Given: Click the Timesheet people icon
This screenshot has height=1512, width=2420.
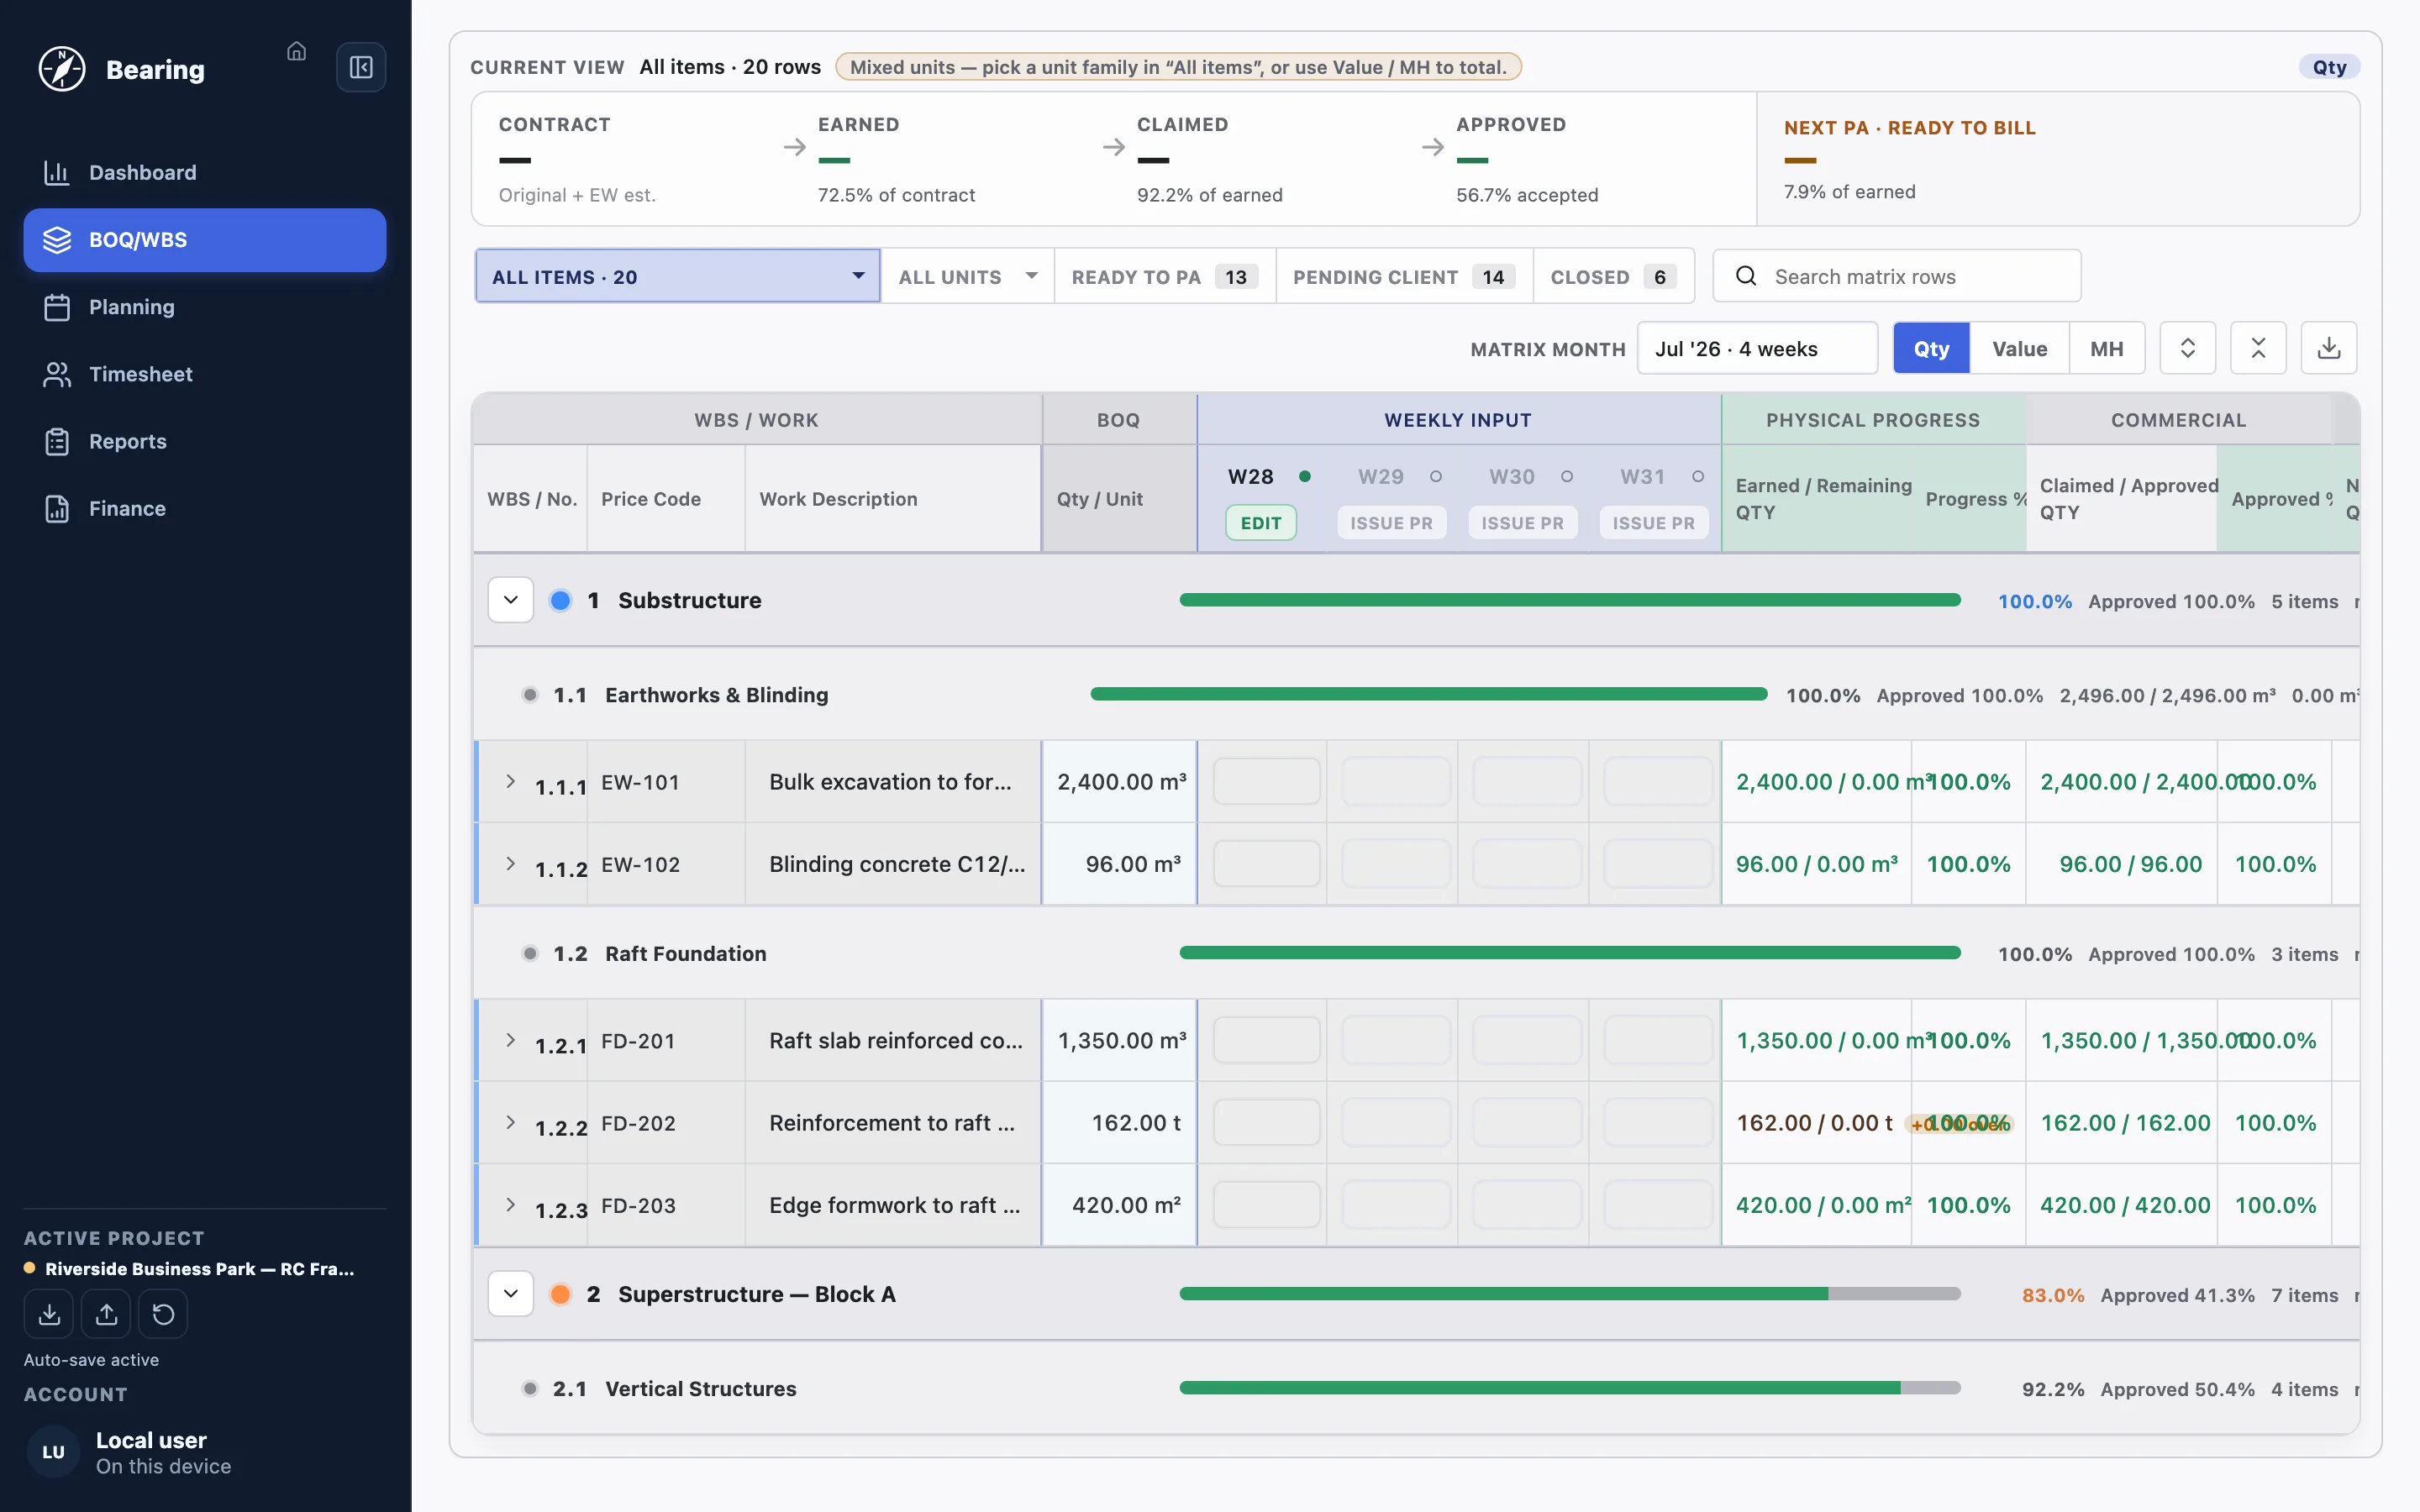Looking at the screenshot, I should click(57, 374).
